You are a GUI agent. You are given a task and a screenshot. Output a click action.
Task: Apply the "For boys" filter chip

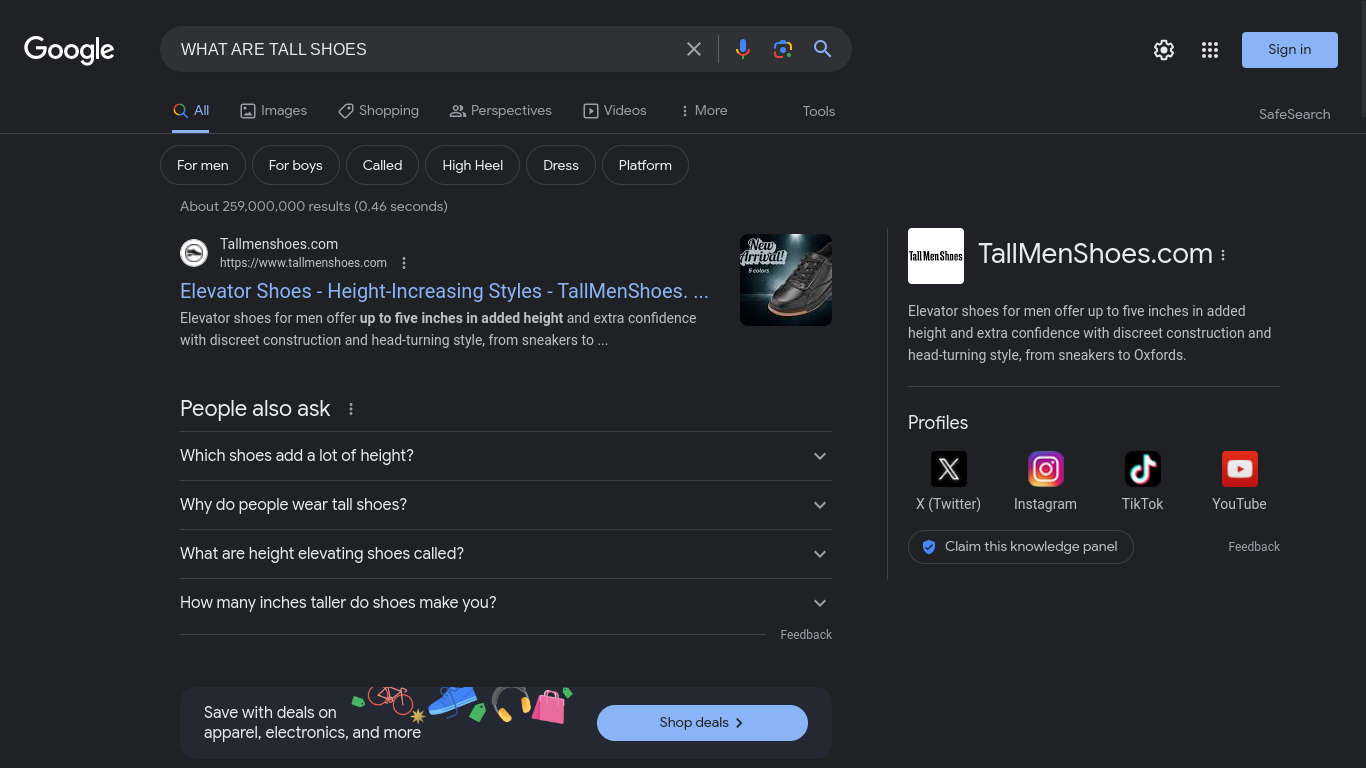tap(296, 165)
